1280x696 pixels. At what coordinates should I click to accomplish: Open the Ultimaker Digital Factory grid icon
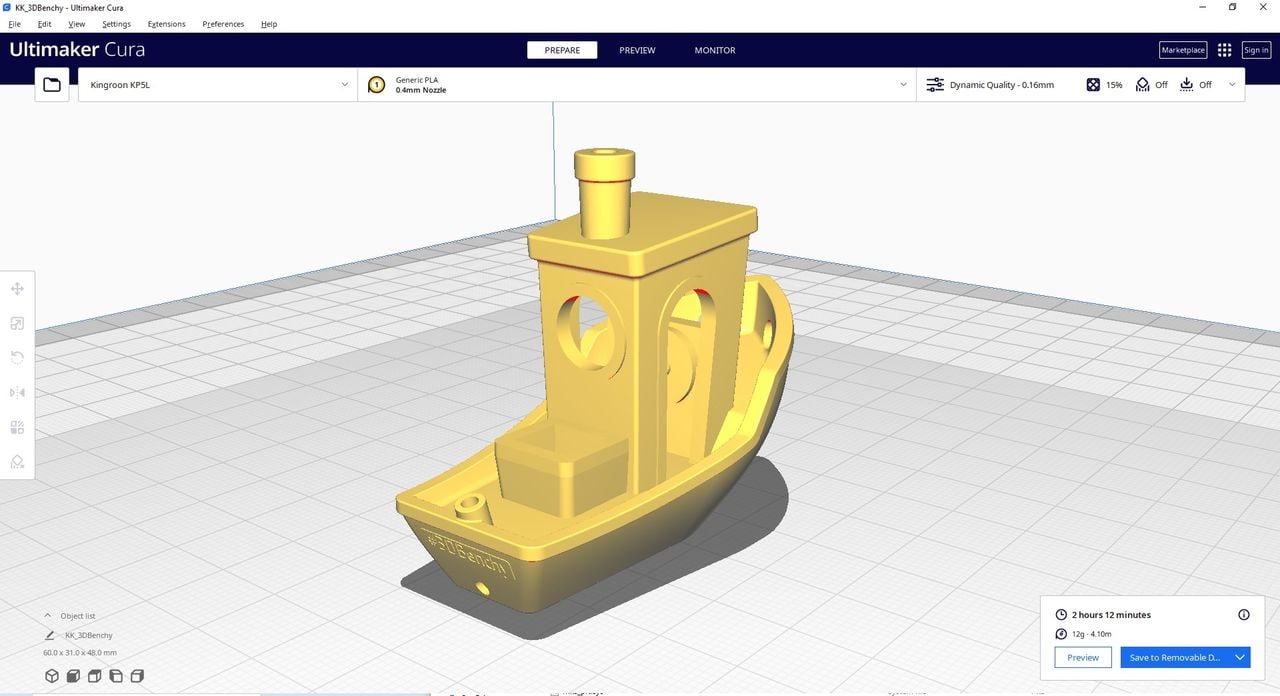1224,49
